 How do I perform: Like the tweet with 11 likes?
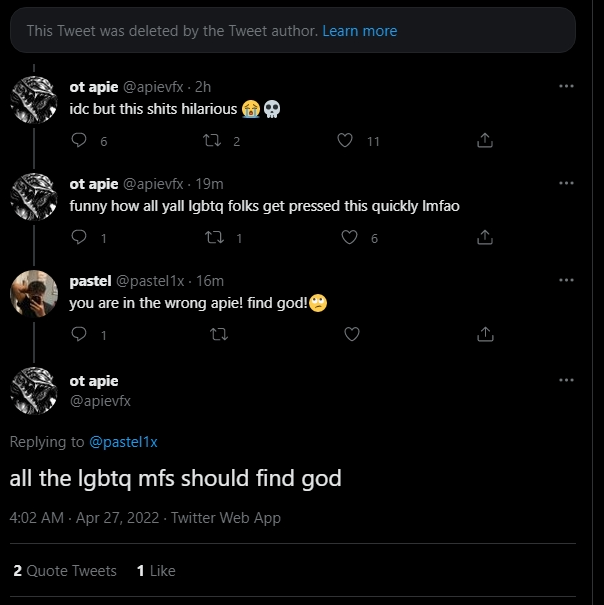click(x=345, y=141)
